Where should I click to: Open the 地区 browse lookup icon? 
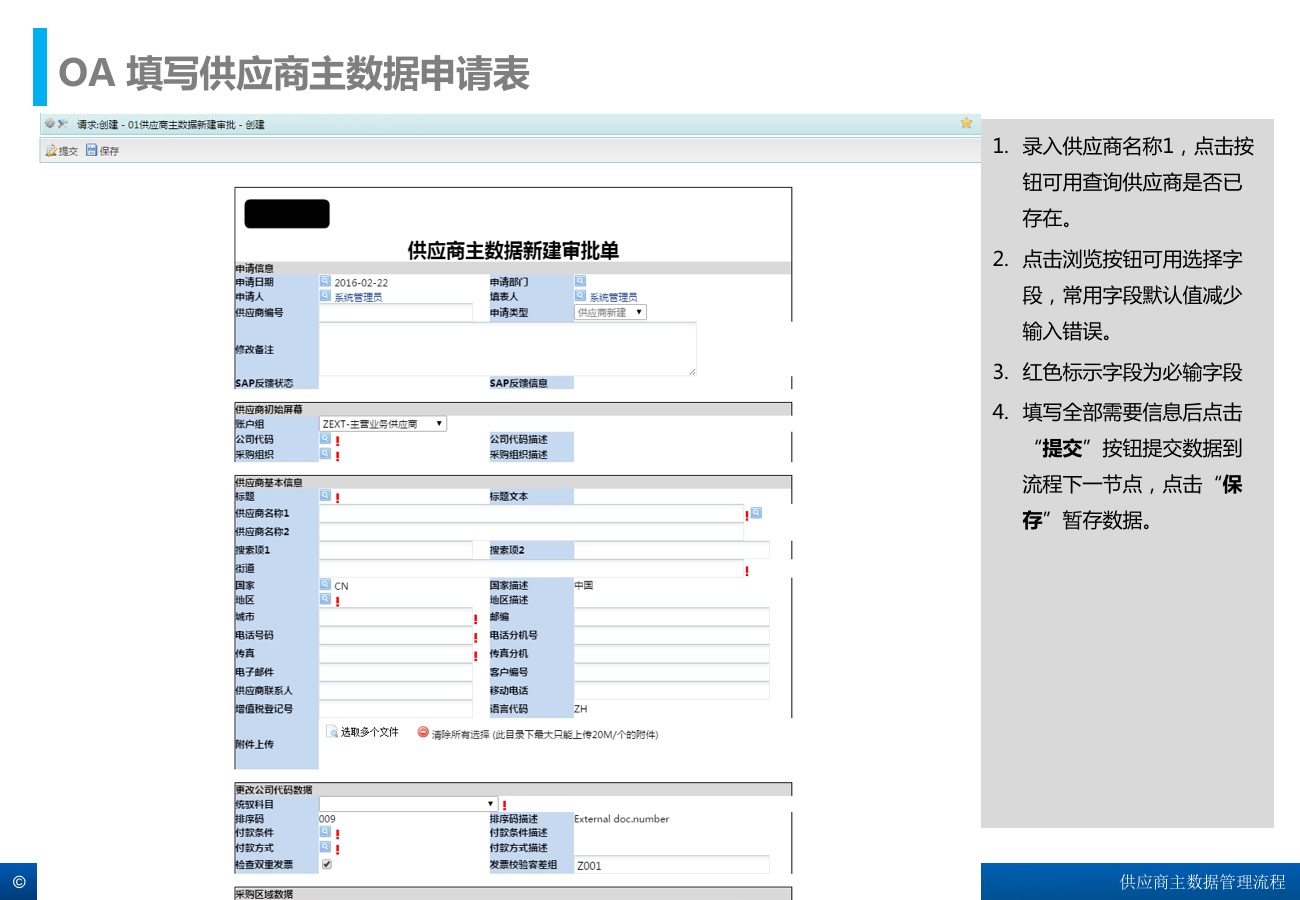point(325,599)
